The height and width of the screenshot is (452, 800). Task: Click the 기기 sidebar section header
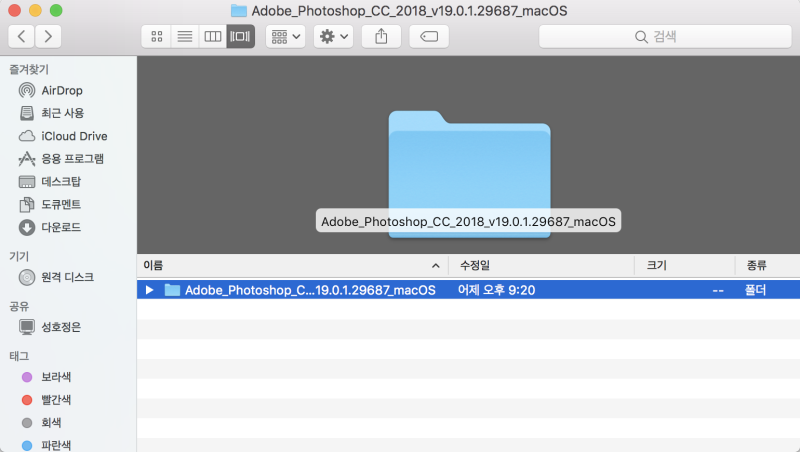19,256
